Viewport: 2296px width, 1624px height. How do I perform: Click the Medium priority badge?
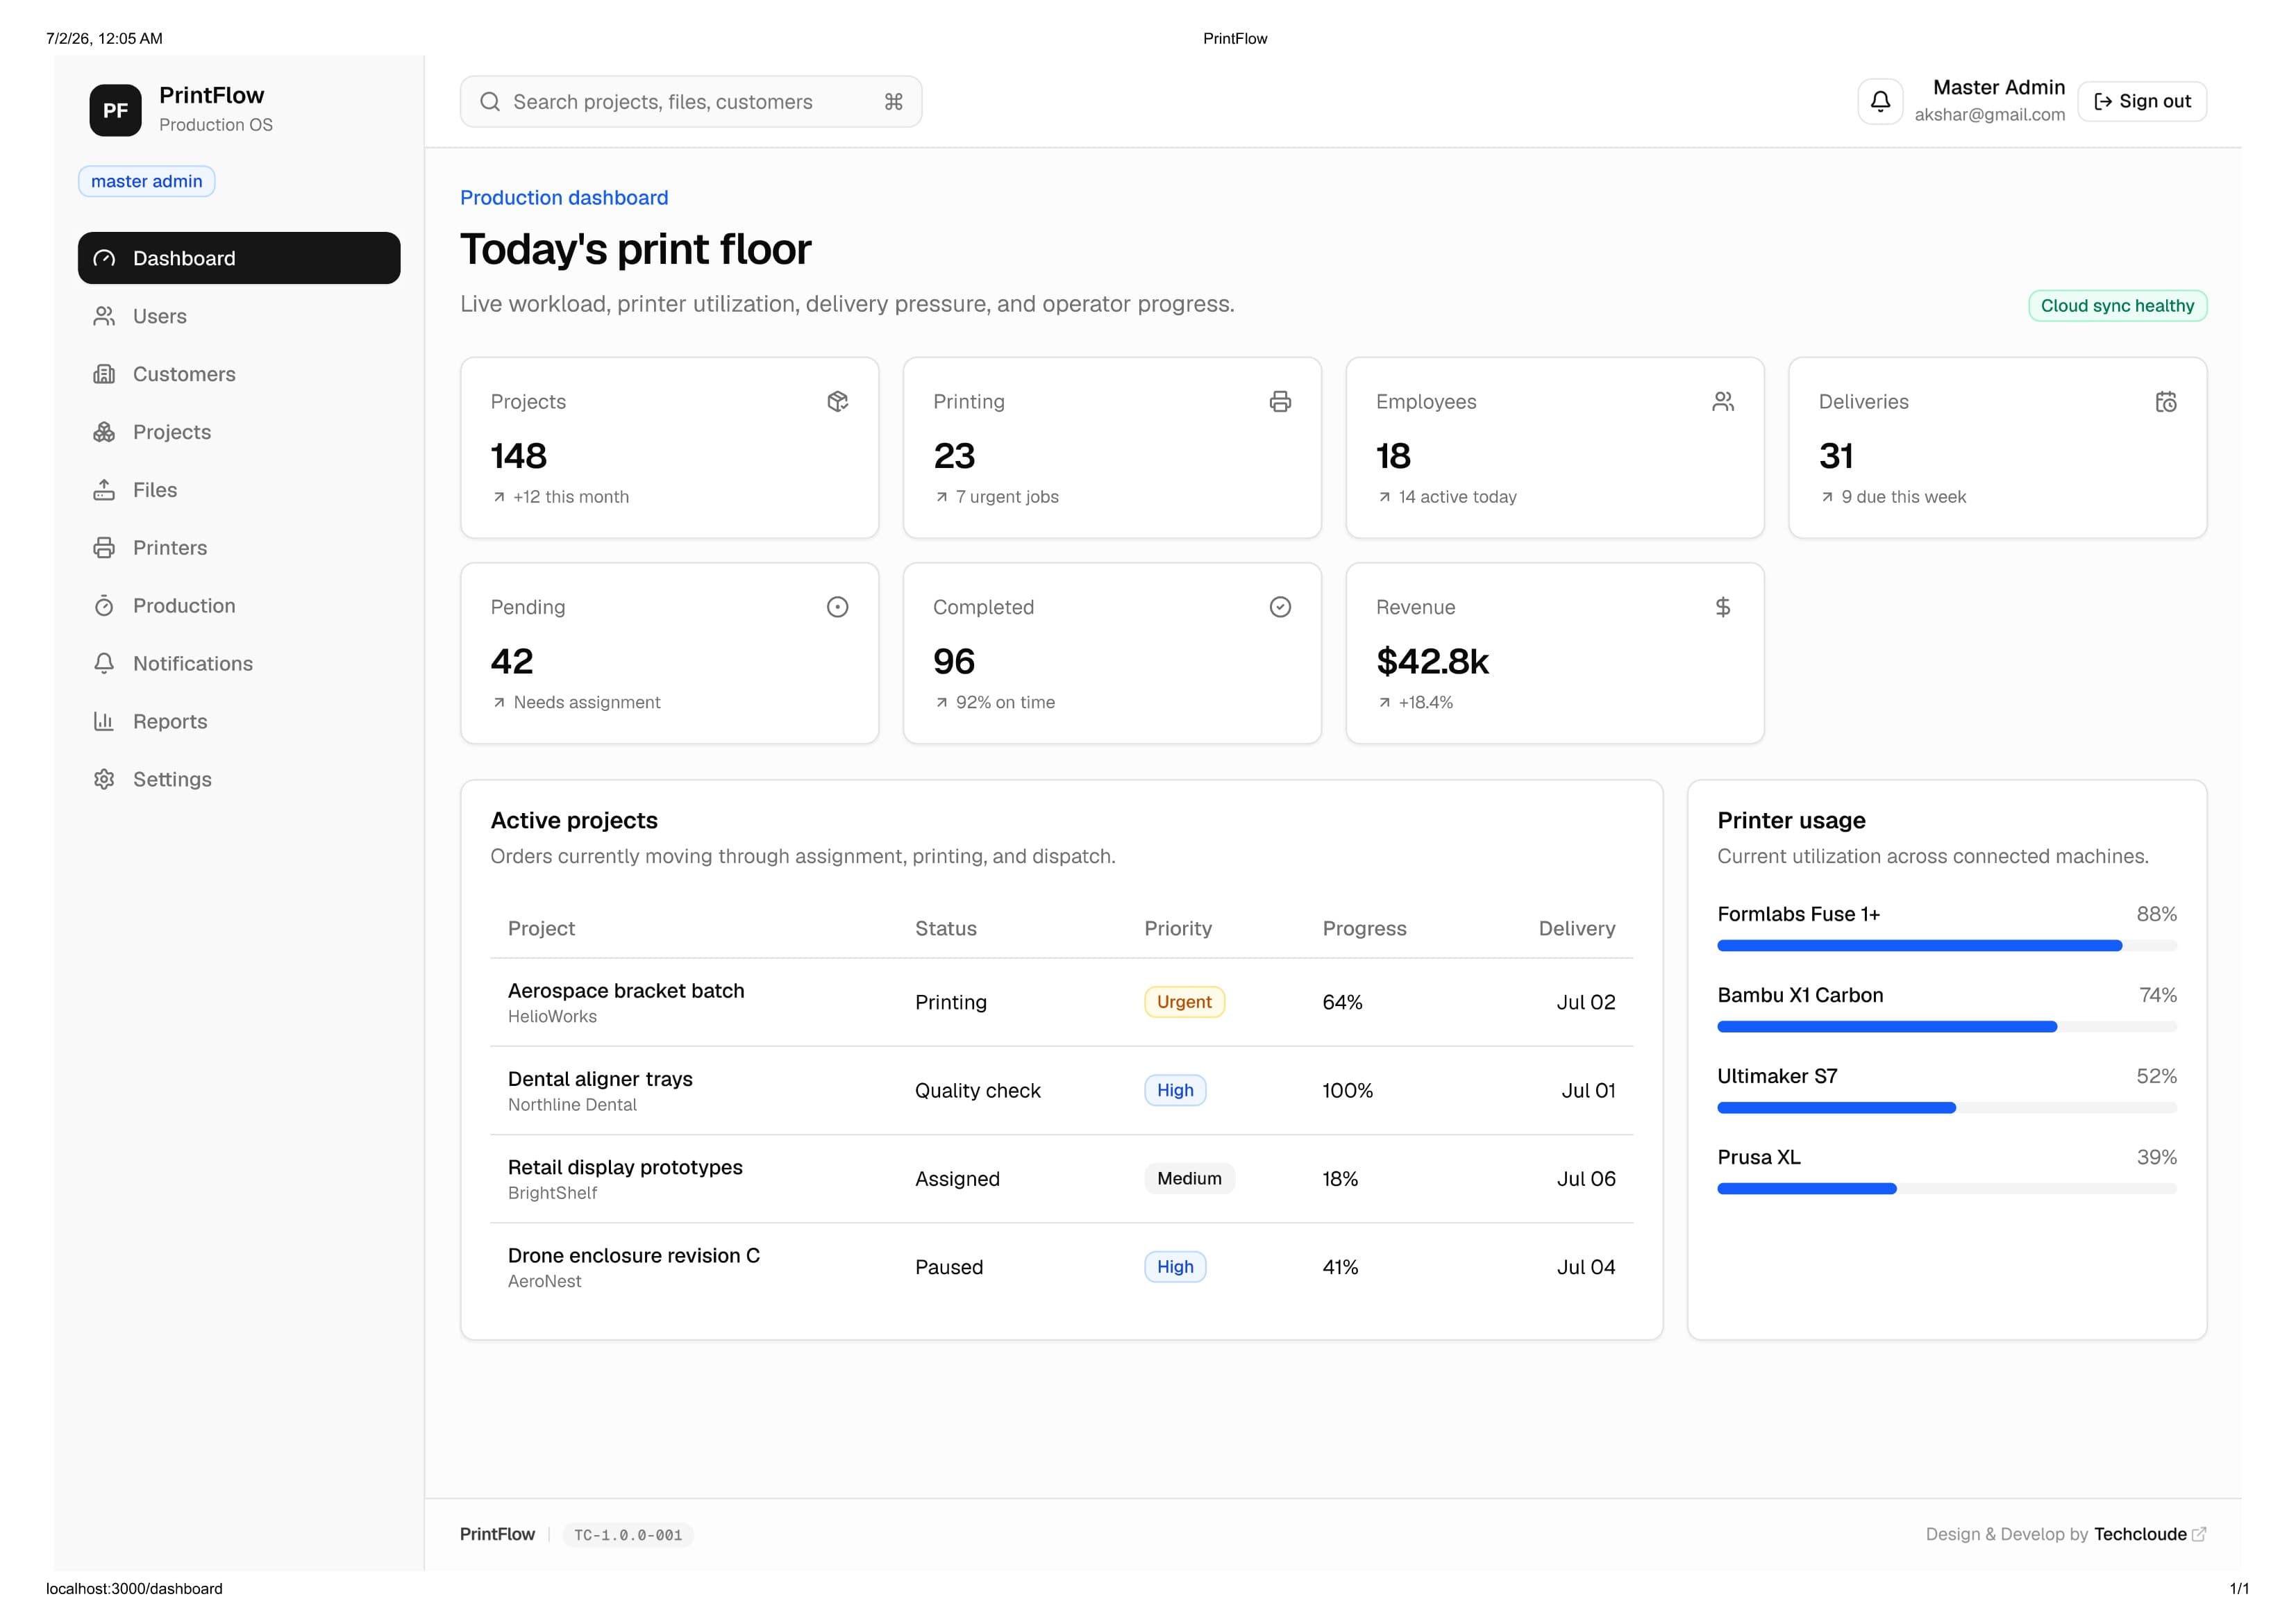pos(1189,1179)
